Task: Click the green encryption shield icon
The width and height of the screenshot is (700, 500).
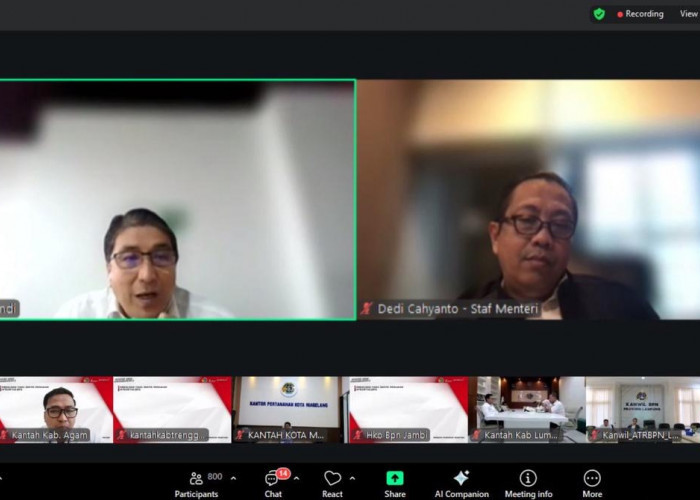Action: 599,14
